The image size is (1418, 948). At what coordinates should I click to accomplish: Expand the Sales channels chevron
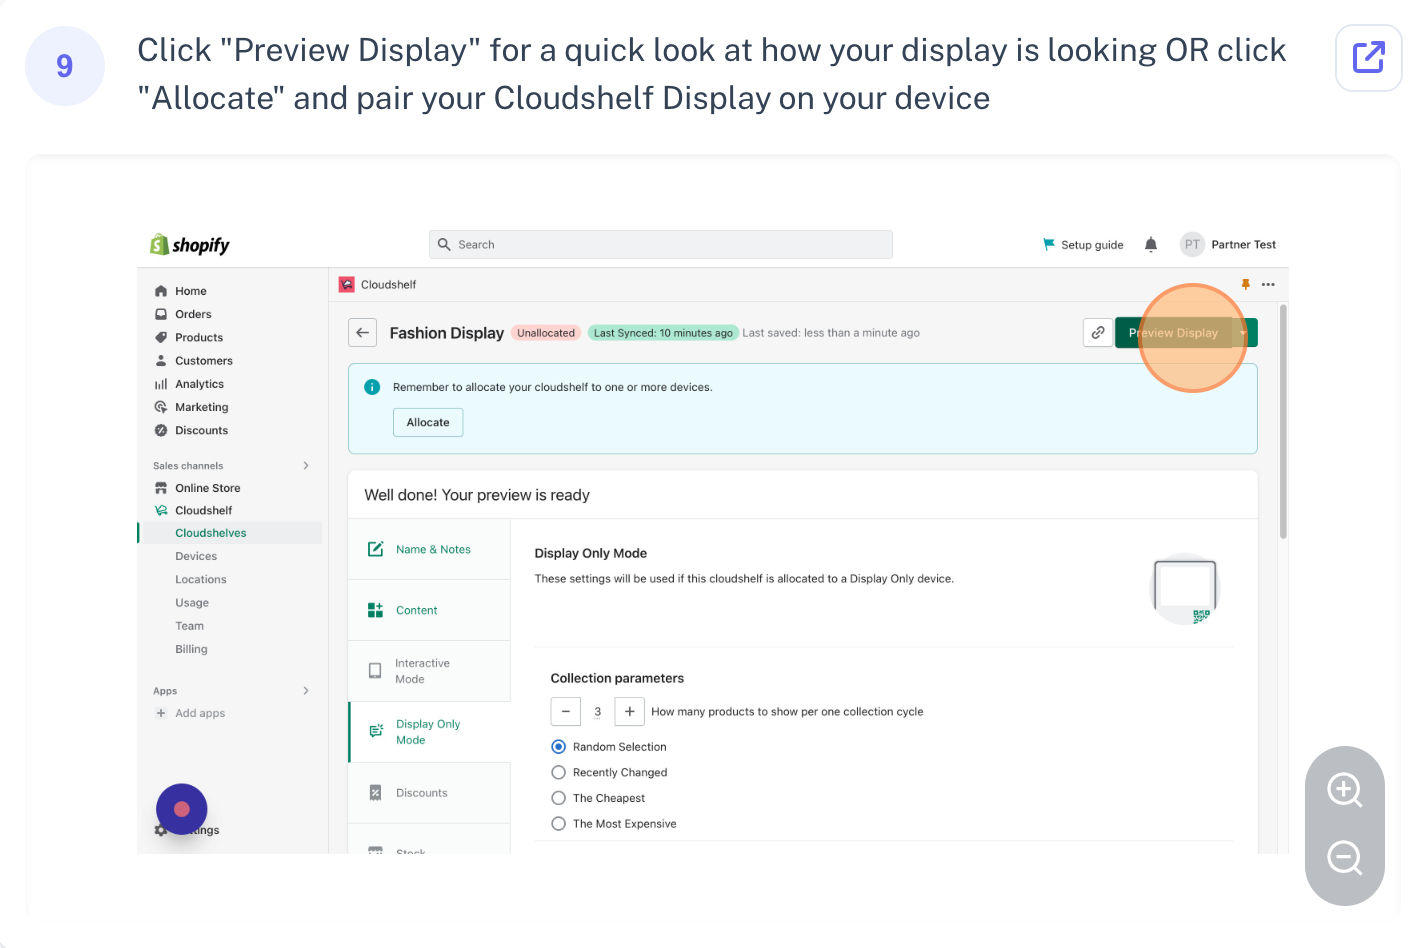pos(306,465)
